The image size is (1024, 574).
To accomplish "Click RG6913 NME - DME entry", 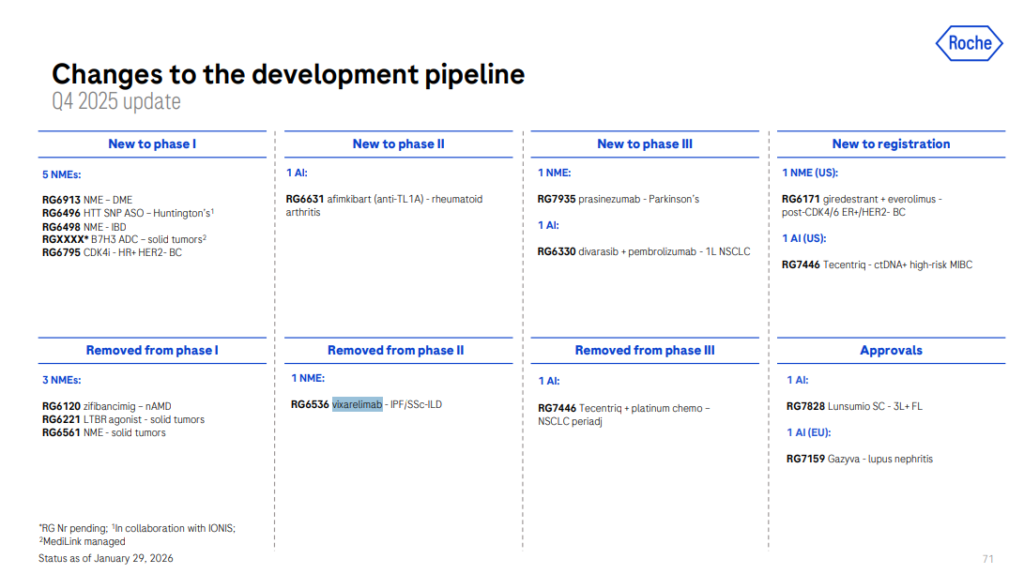I will [87, 200].
